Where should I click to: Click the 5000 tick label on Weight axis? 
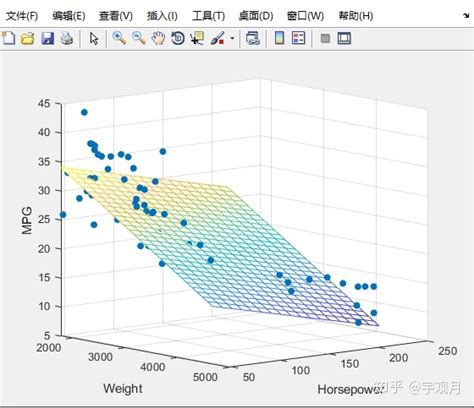pyautogui.click(x=205, y=377)
